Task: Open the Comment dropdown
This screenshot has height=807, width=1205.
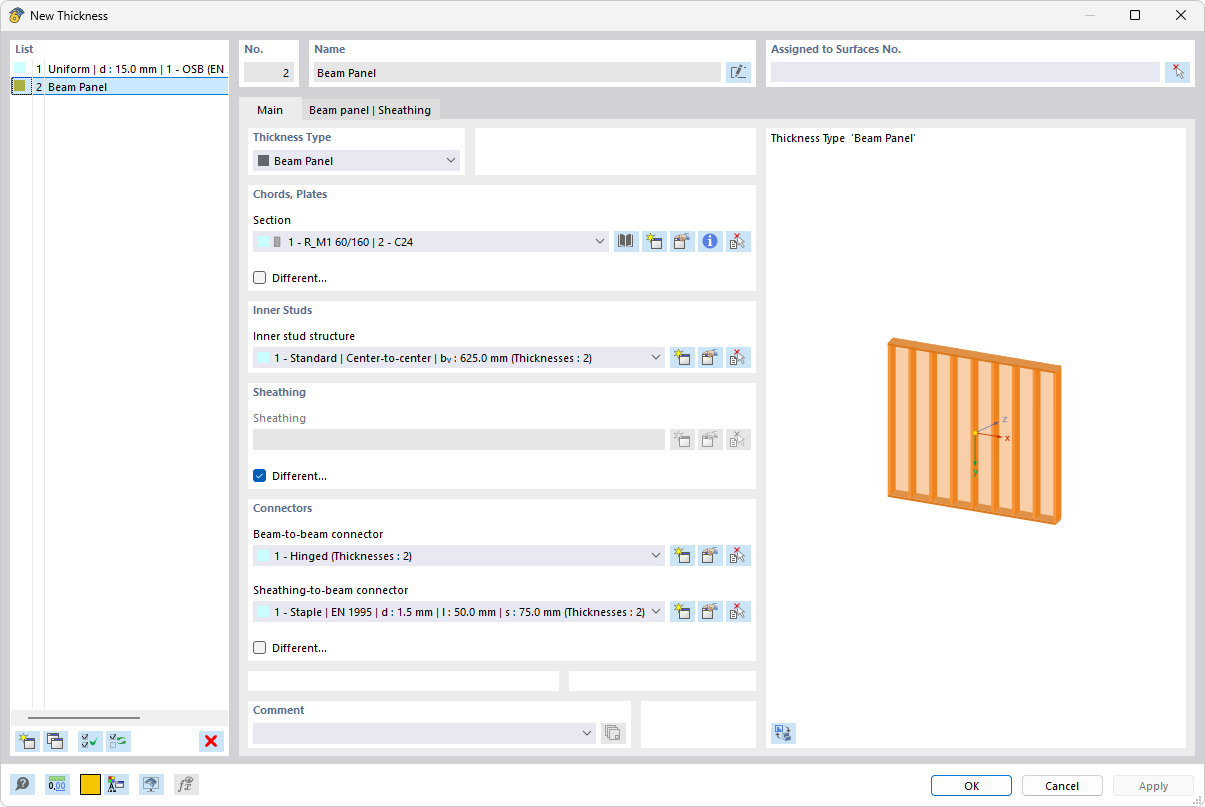Action: click(588, 732)
